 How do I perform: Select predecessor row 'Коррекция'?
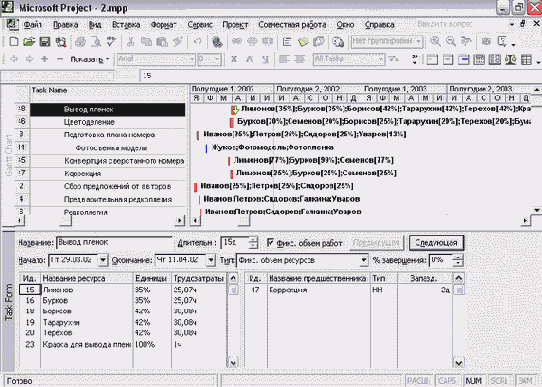[349, 290]
